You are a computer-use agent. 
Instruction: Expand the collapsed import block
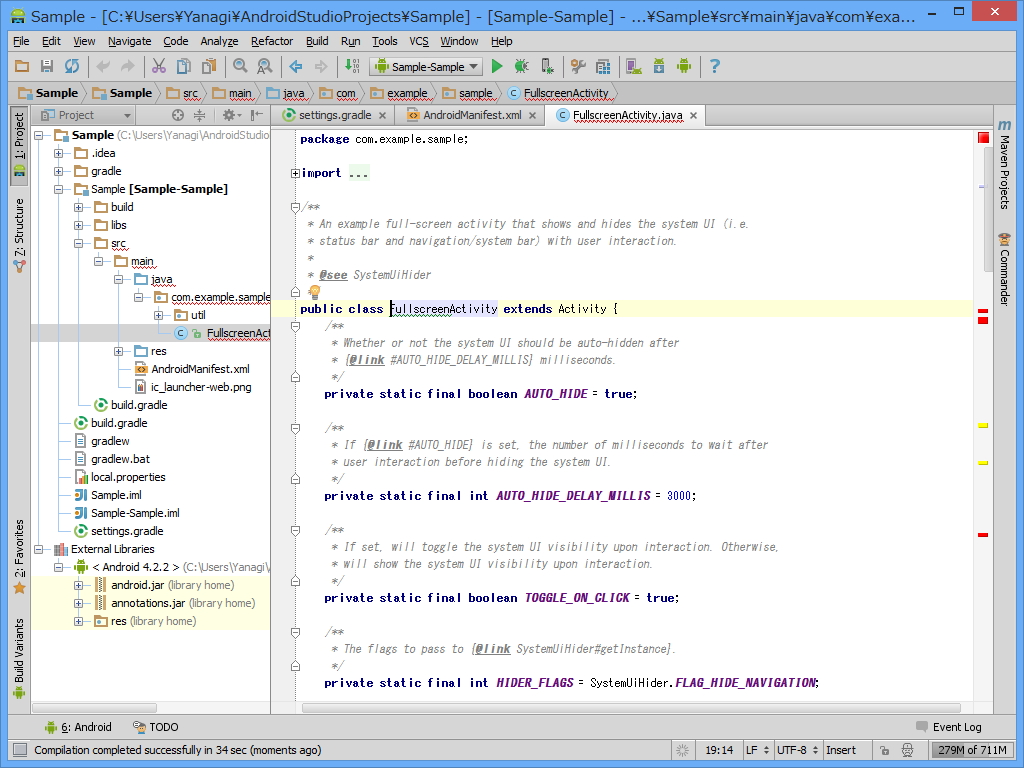[x=295, y=173]
